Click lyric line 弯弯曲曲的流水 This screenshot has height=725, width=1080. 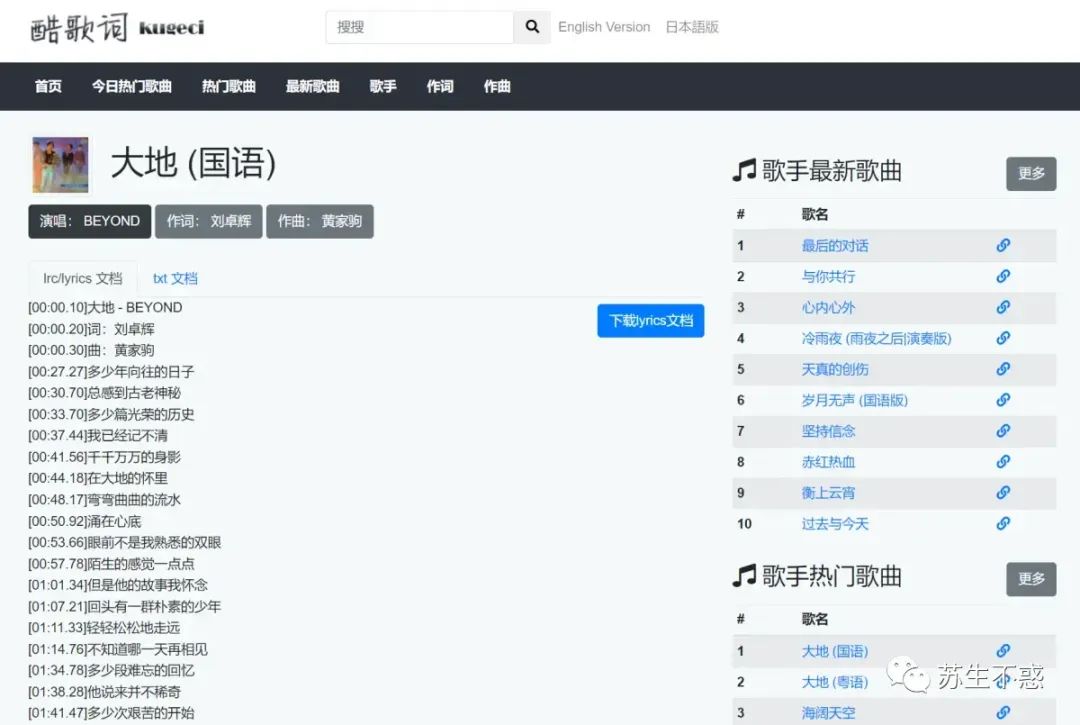tap(105, 500)
